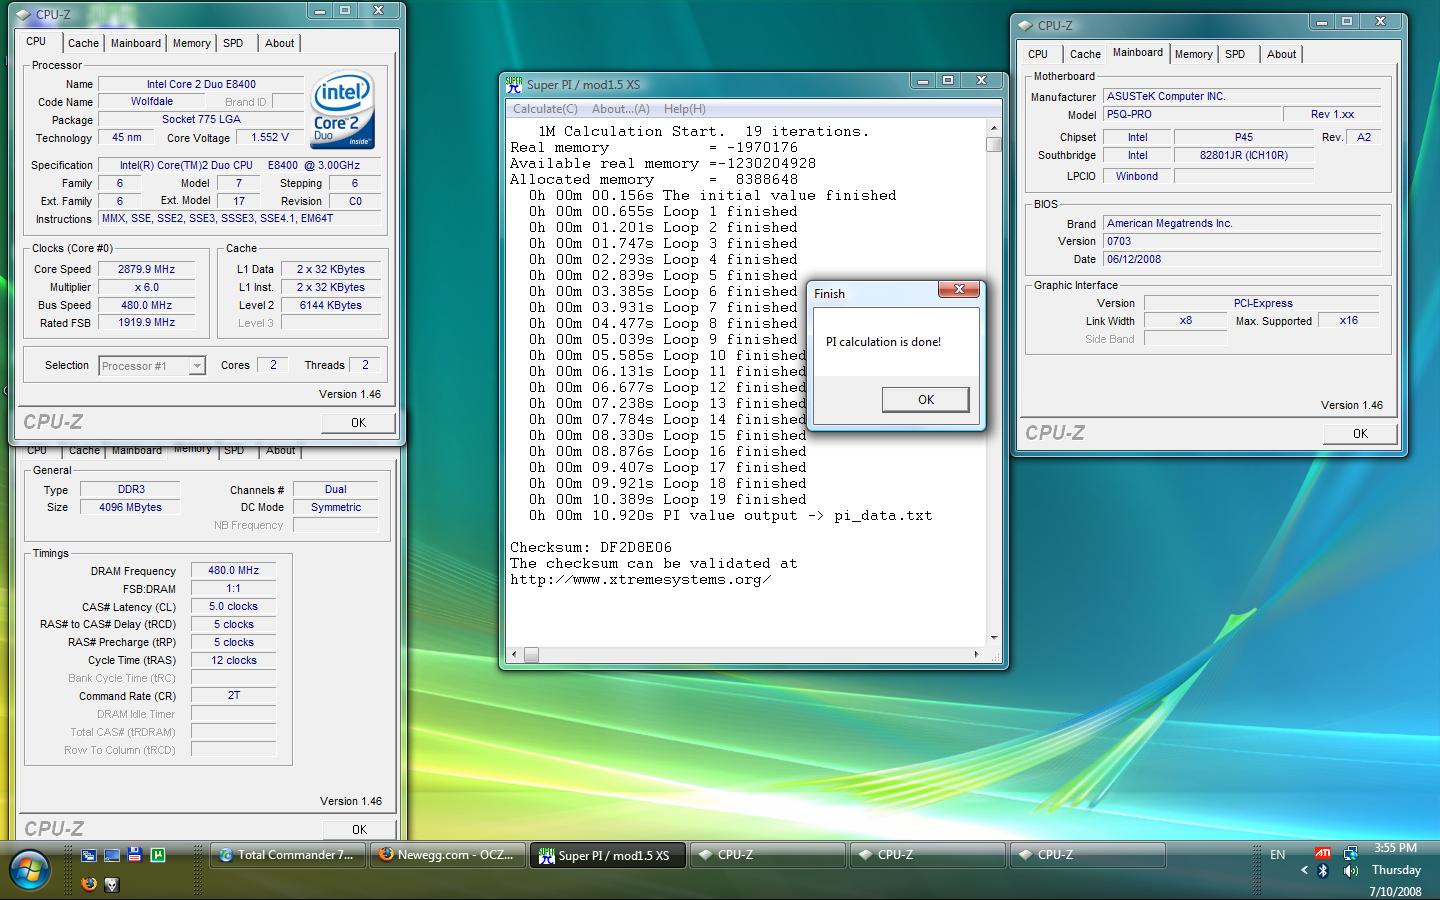Image resolution: width=1440 pixels, height=900 pixels.
Task: Open the Memory tab in right CPU-Z window
Action: pyautogui.click(x=1193, y=54)
